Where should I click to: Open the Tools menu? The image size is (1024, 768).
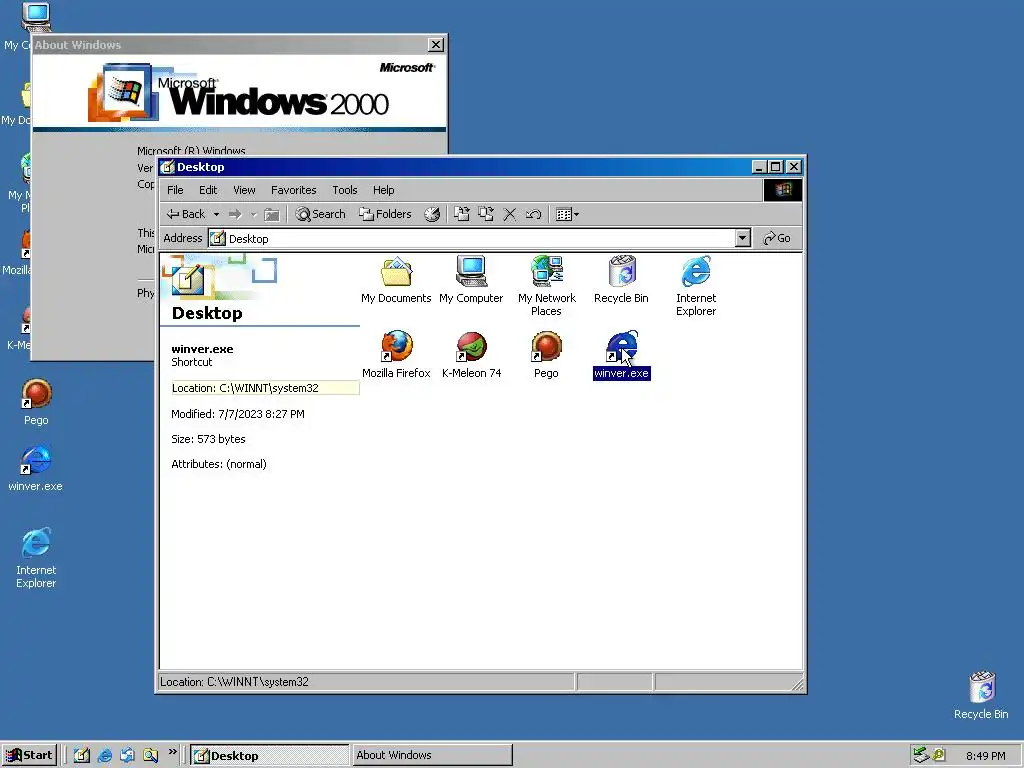coord(344,190)
